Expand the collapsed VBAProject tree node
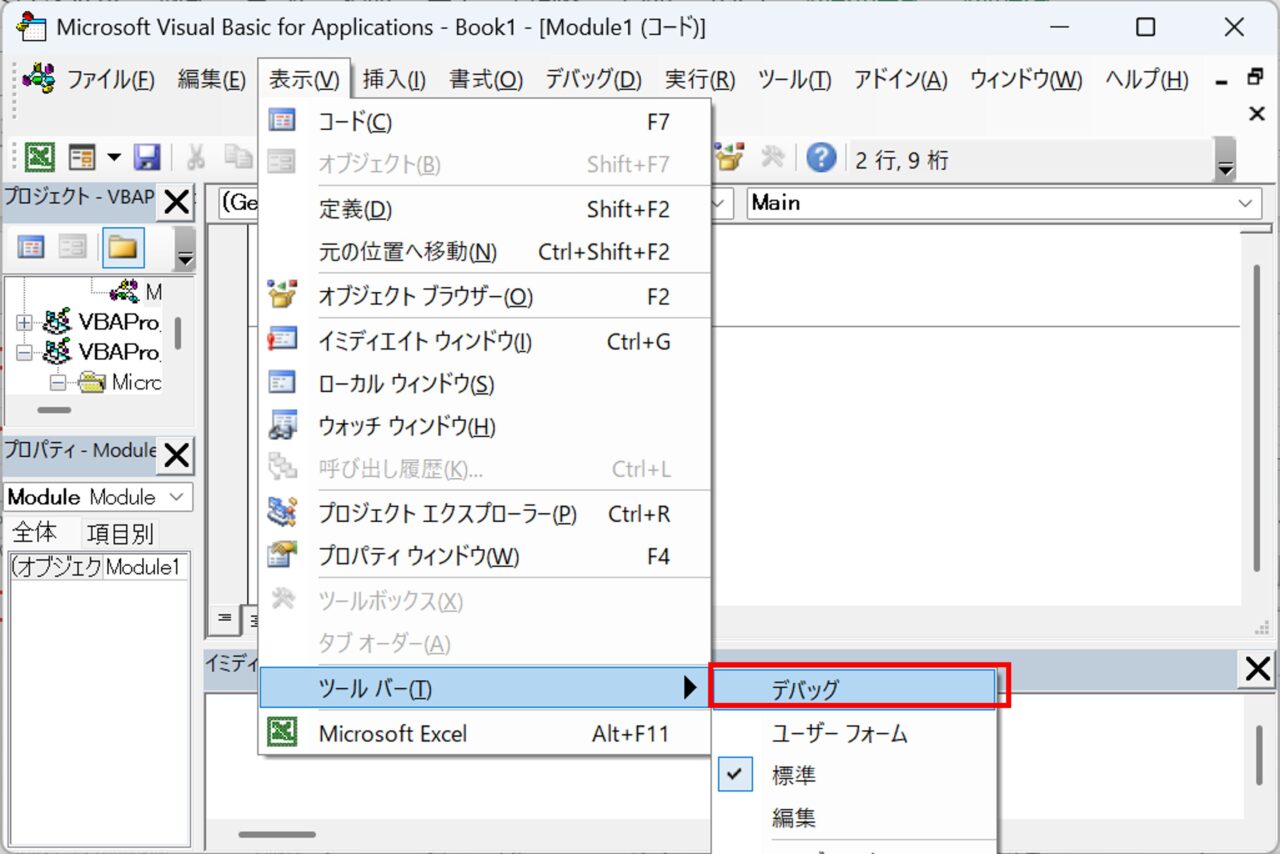The image size is (1280, 854). pos(25,322)
